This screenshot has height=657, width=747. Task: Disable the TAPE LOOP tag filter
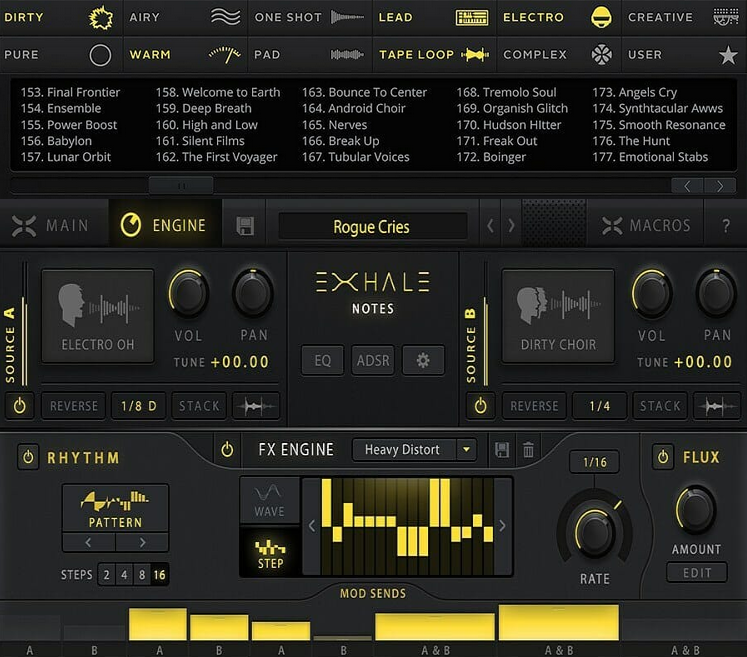click(x=434, y=55)
